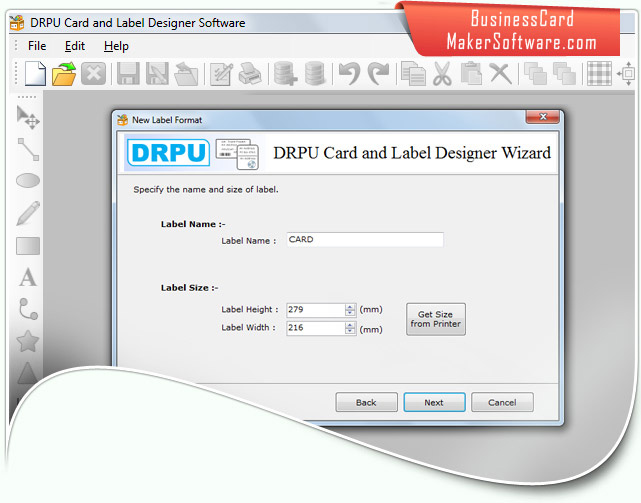Viewport: 641px width, 503px height.
Task: Open the File menu
Action: (x=37, y=46)
